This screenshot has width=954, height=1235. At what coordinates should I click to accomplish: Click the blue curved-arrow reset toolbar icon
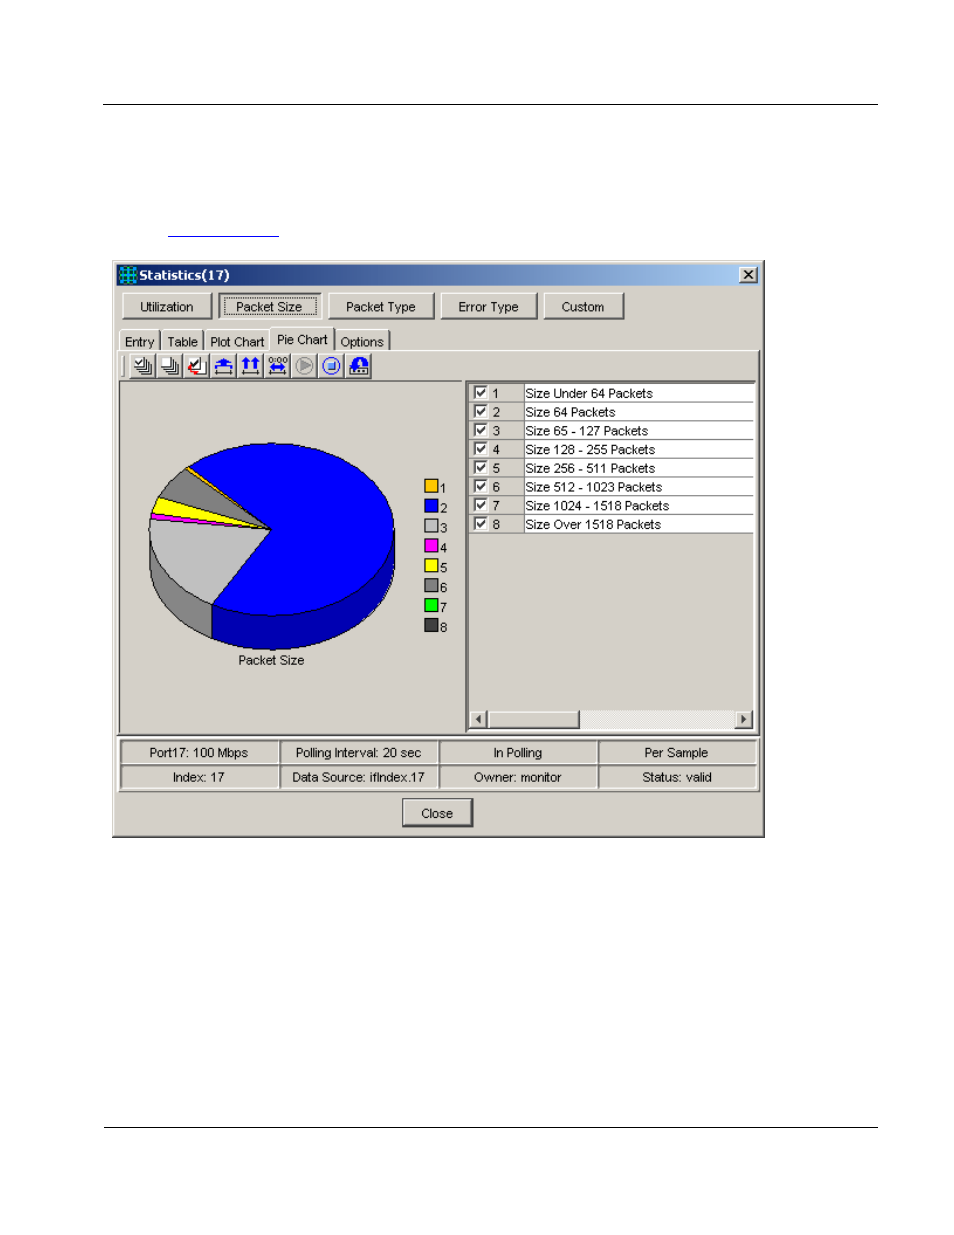(x=359, y=366)
